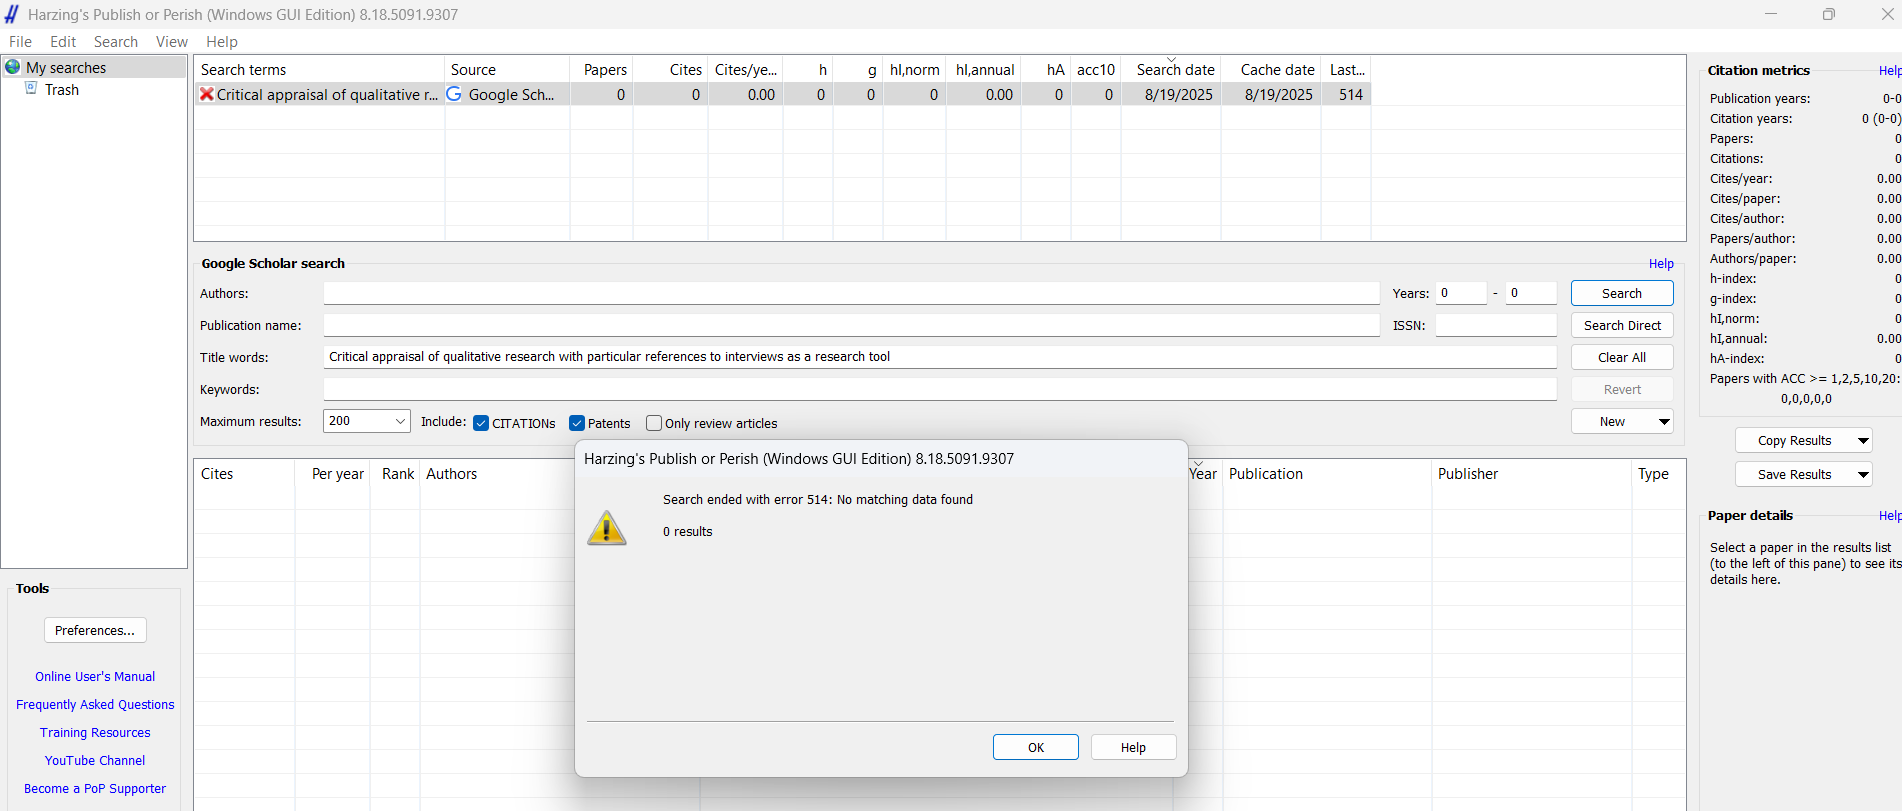
Task: Toggle the Patents checkbox
Action: point(577,423)
